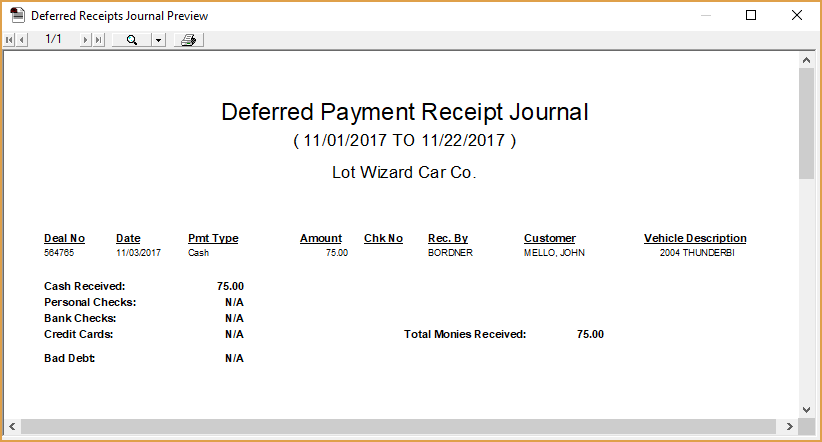The width and height of the screenshot is (822, 442).
Task: Click the Total Monies Received label
Action: (465, 335)
